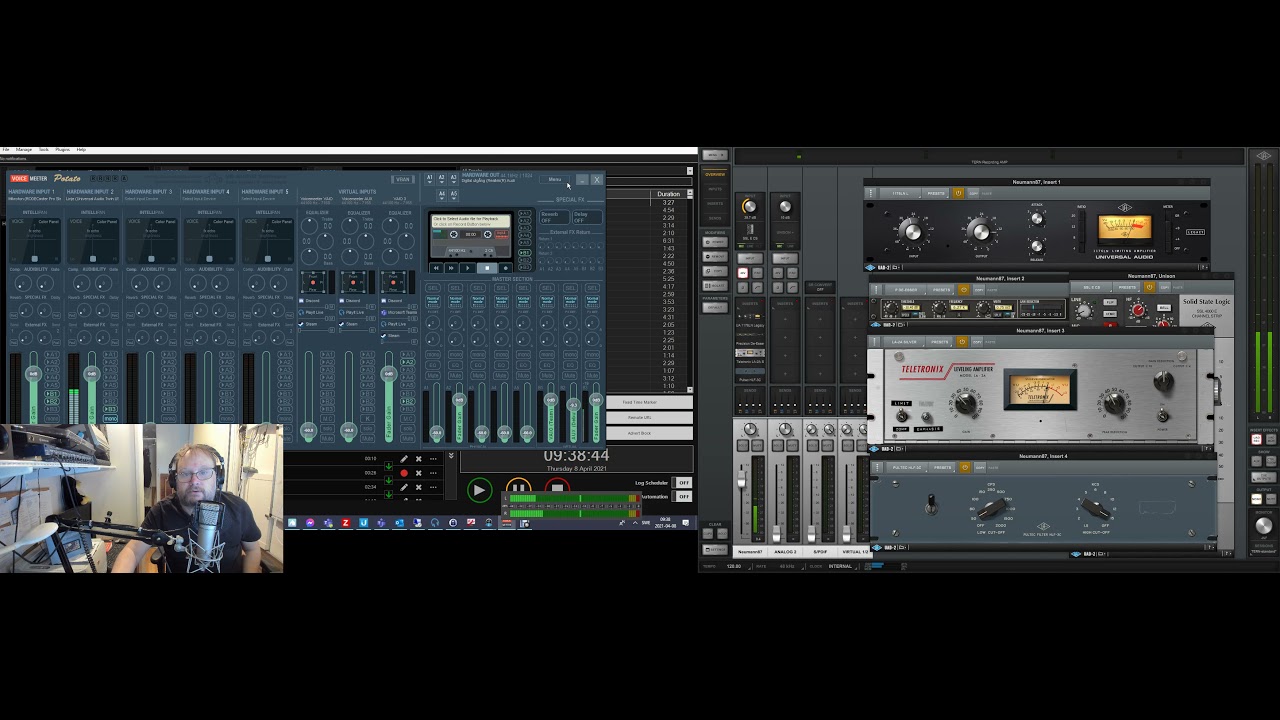The width and height of the screenshot is (1280, 720).
Task: Click the green play button in the radio player
Action: coord(479,490)
